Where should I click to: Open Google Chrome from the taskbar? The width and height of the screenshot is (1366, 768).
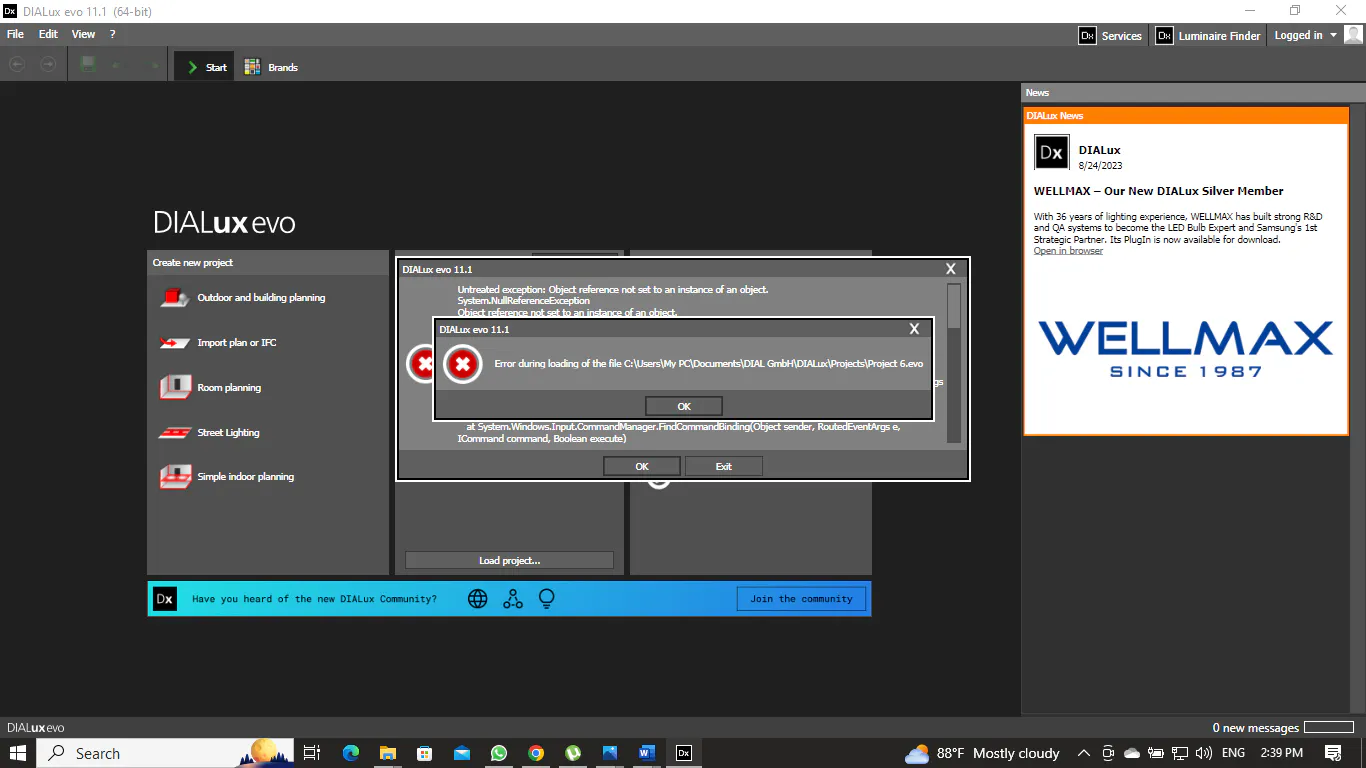click(x=536, y=753)
